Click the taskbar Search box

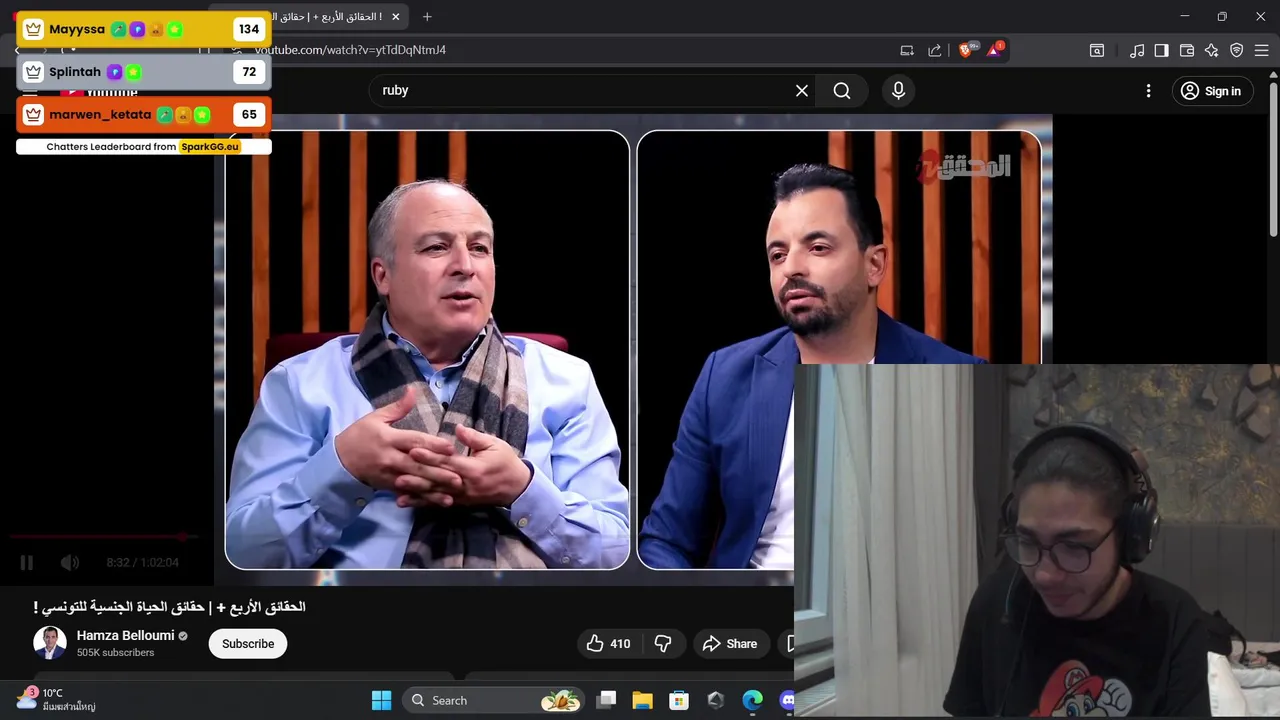(x=494, y=701)
